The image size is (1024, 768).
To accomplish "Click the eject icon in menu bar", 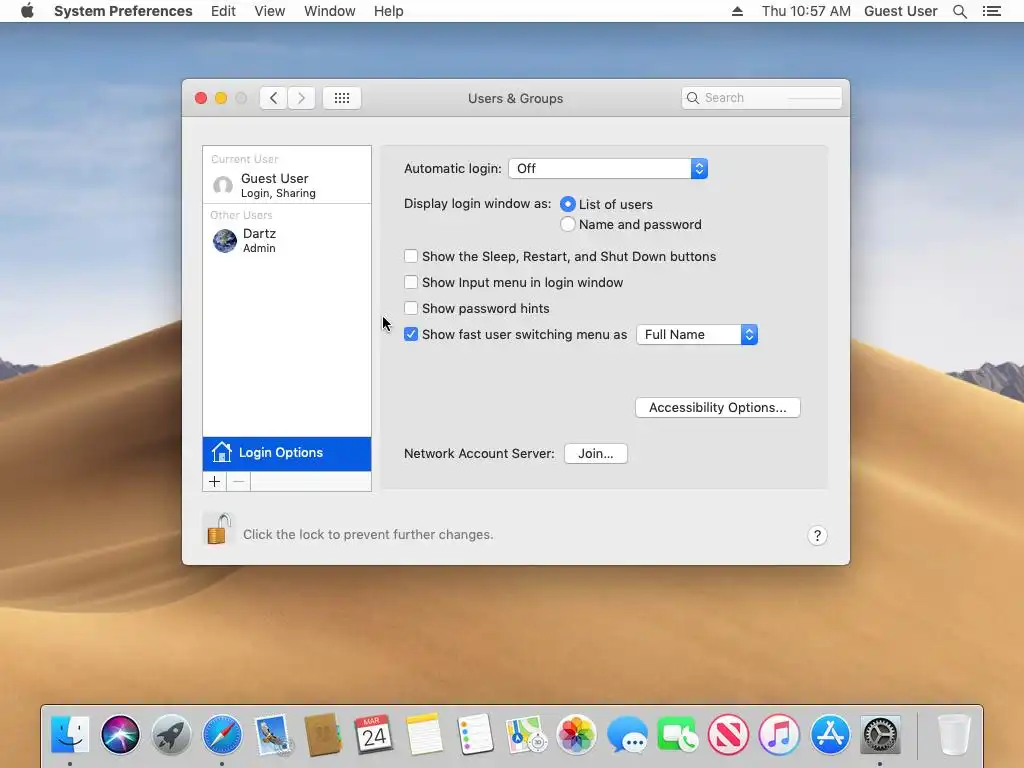I will 737,11.
